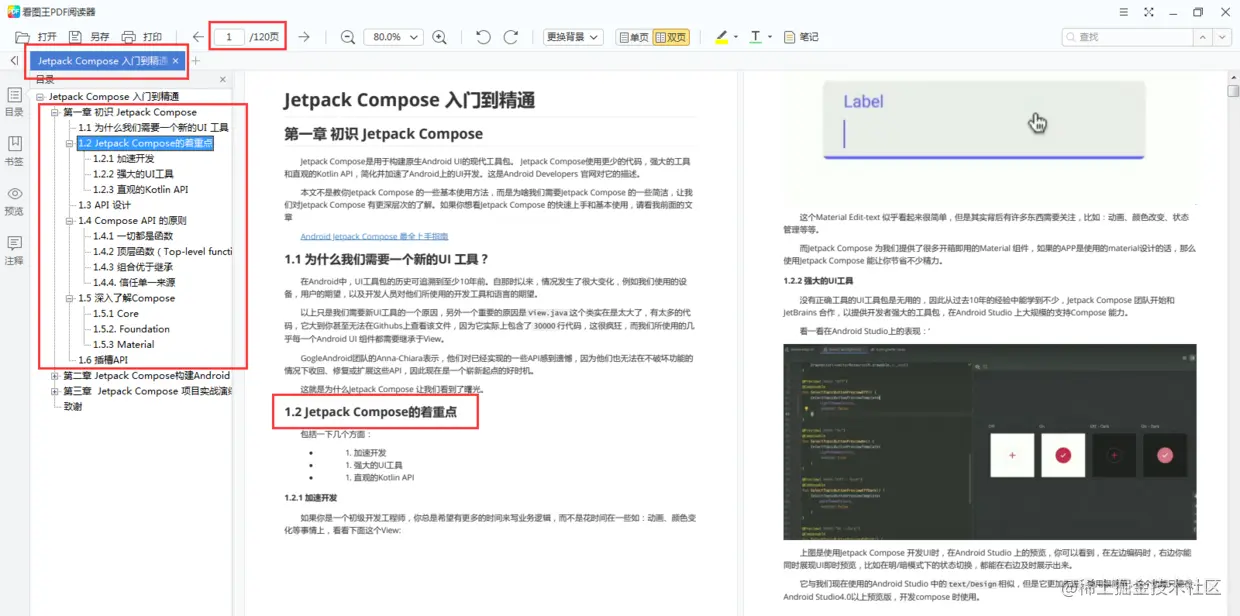Image resolution: width=1240 pixels, height=616 pixels.
Task: Select outline item 1.4.3 组合优于继承
Action: pyautogui.click(x=132, y=267)
